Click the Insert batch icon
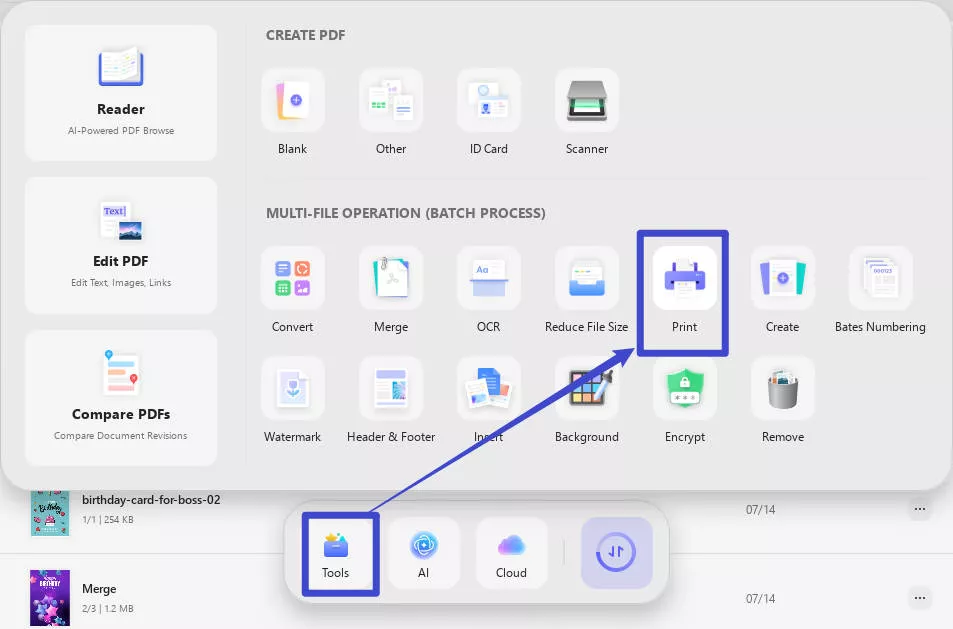Viewport: 953px width, 629px height. pos(489,388)
